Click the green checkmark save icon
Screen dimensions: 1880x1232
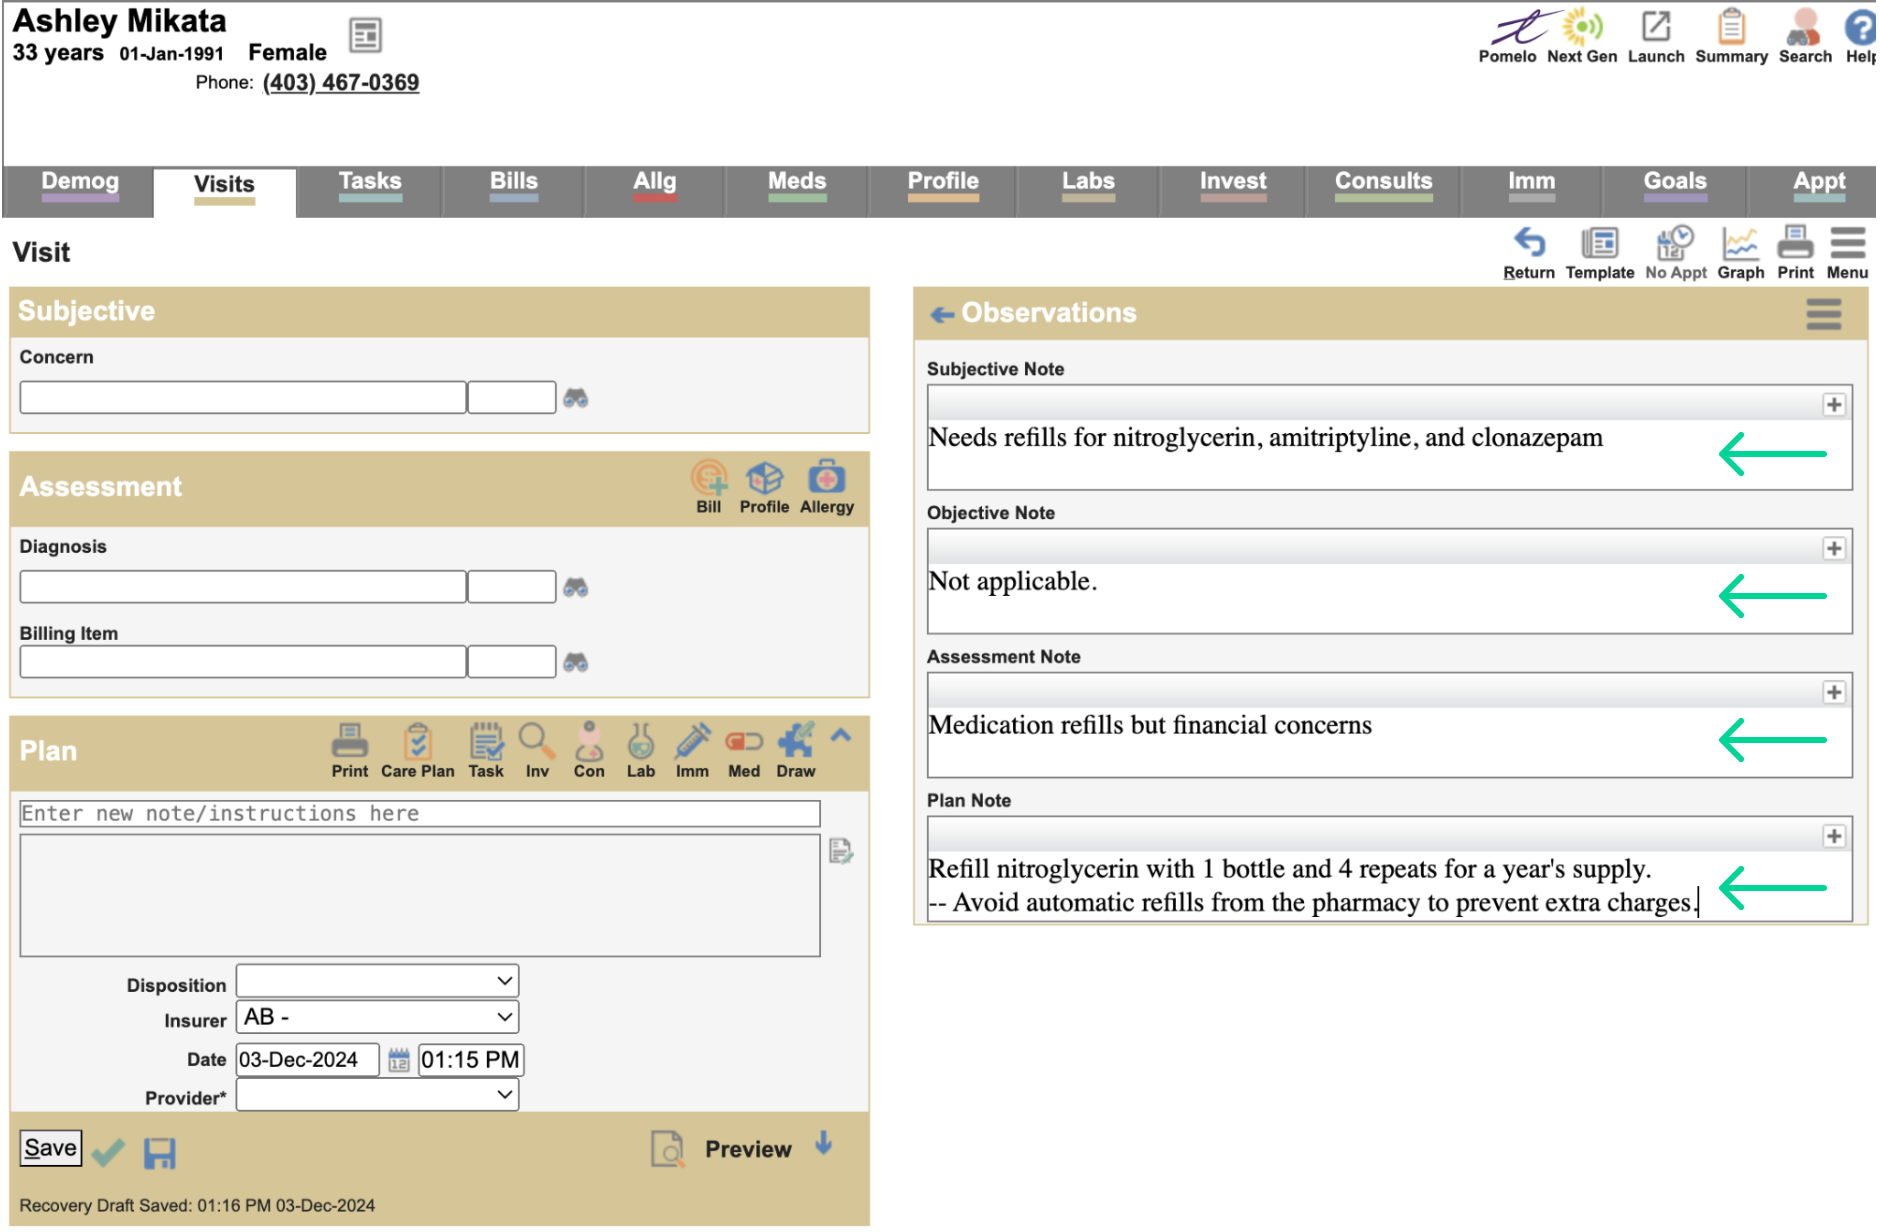[108, 1153]
